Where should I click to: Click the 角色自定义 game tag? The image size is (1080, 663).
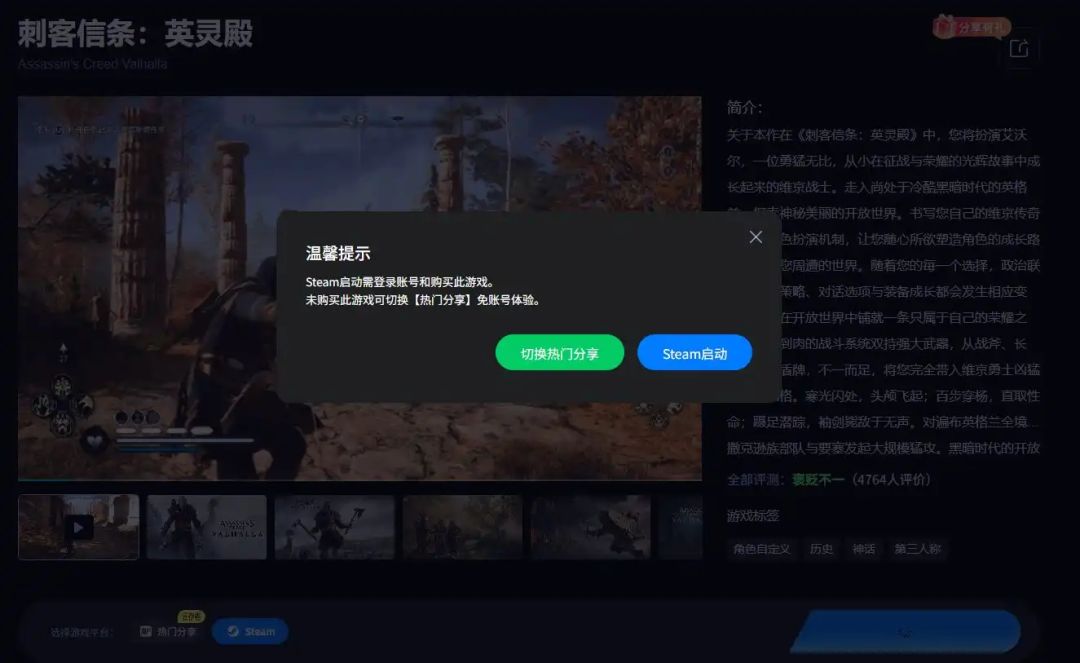761,549
